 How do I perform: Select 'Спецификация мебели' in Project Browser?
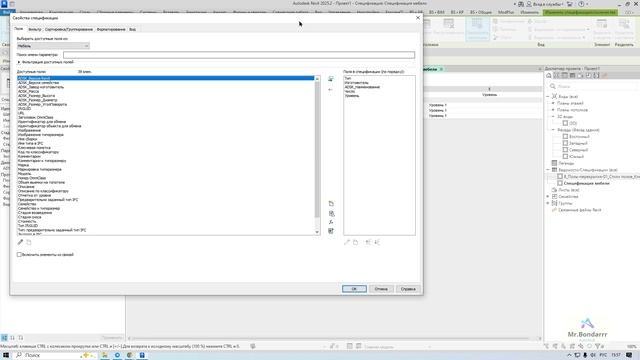(x=587, y=183)
